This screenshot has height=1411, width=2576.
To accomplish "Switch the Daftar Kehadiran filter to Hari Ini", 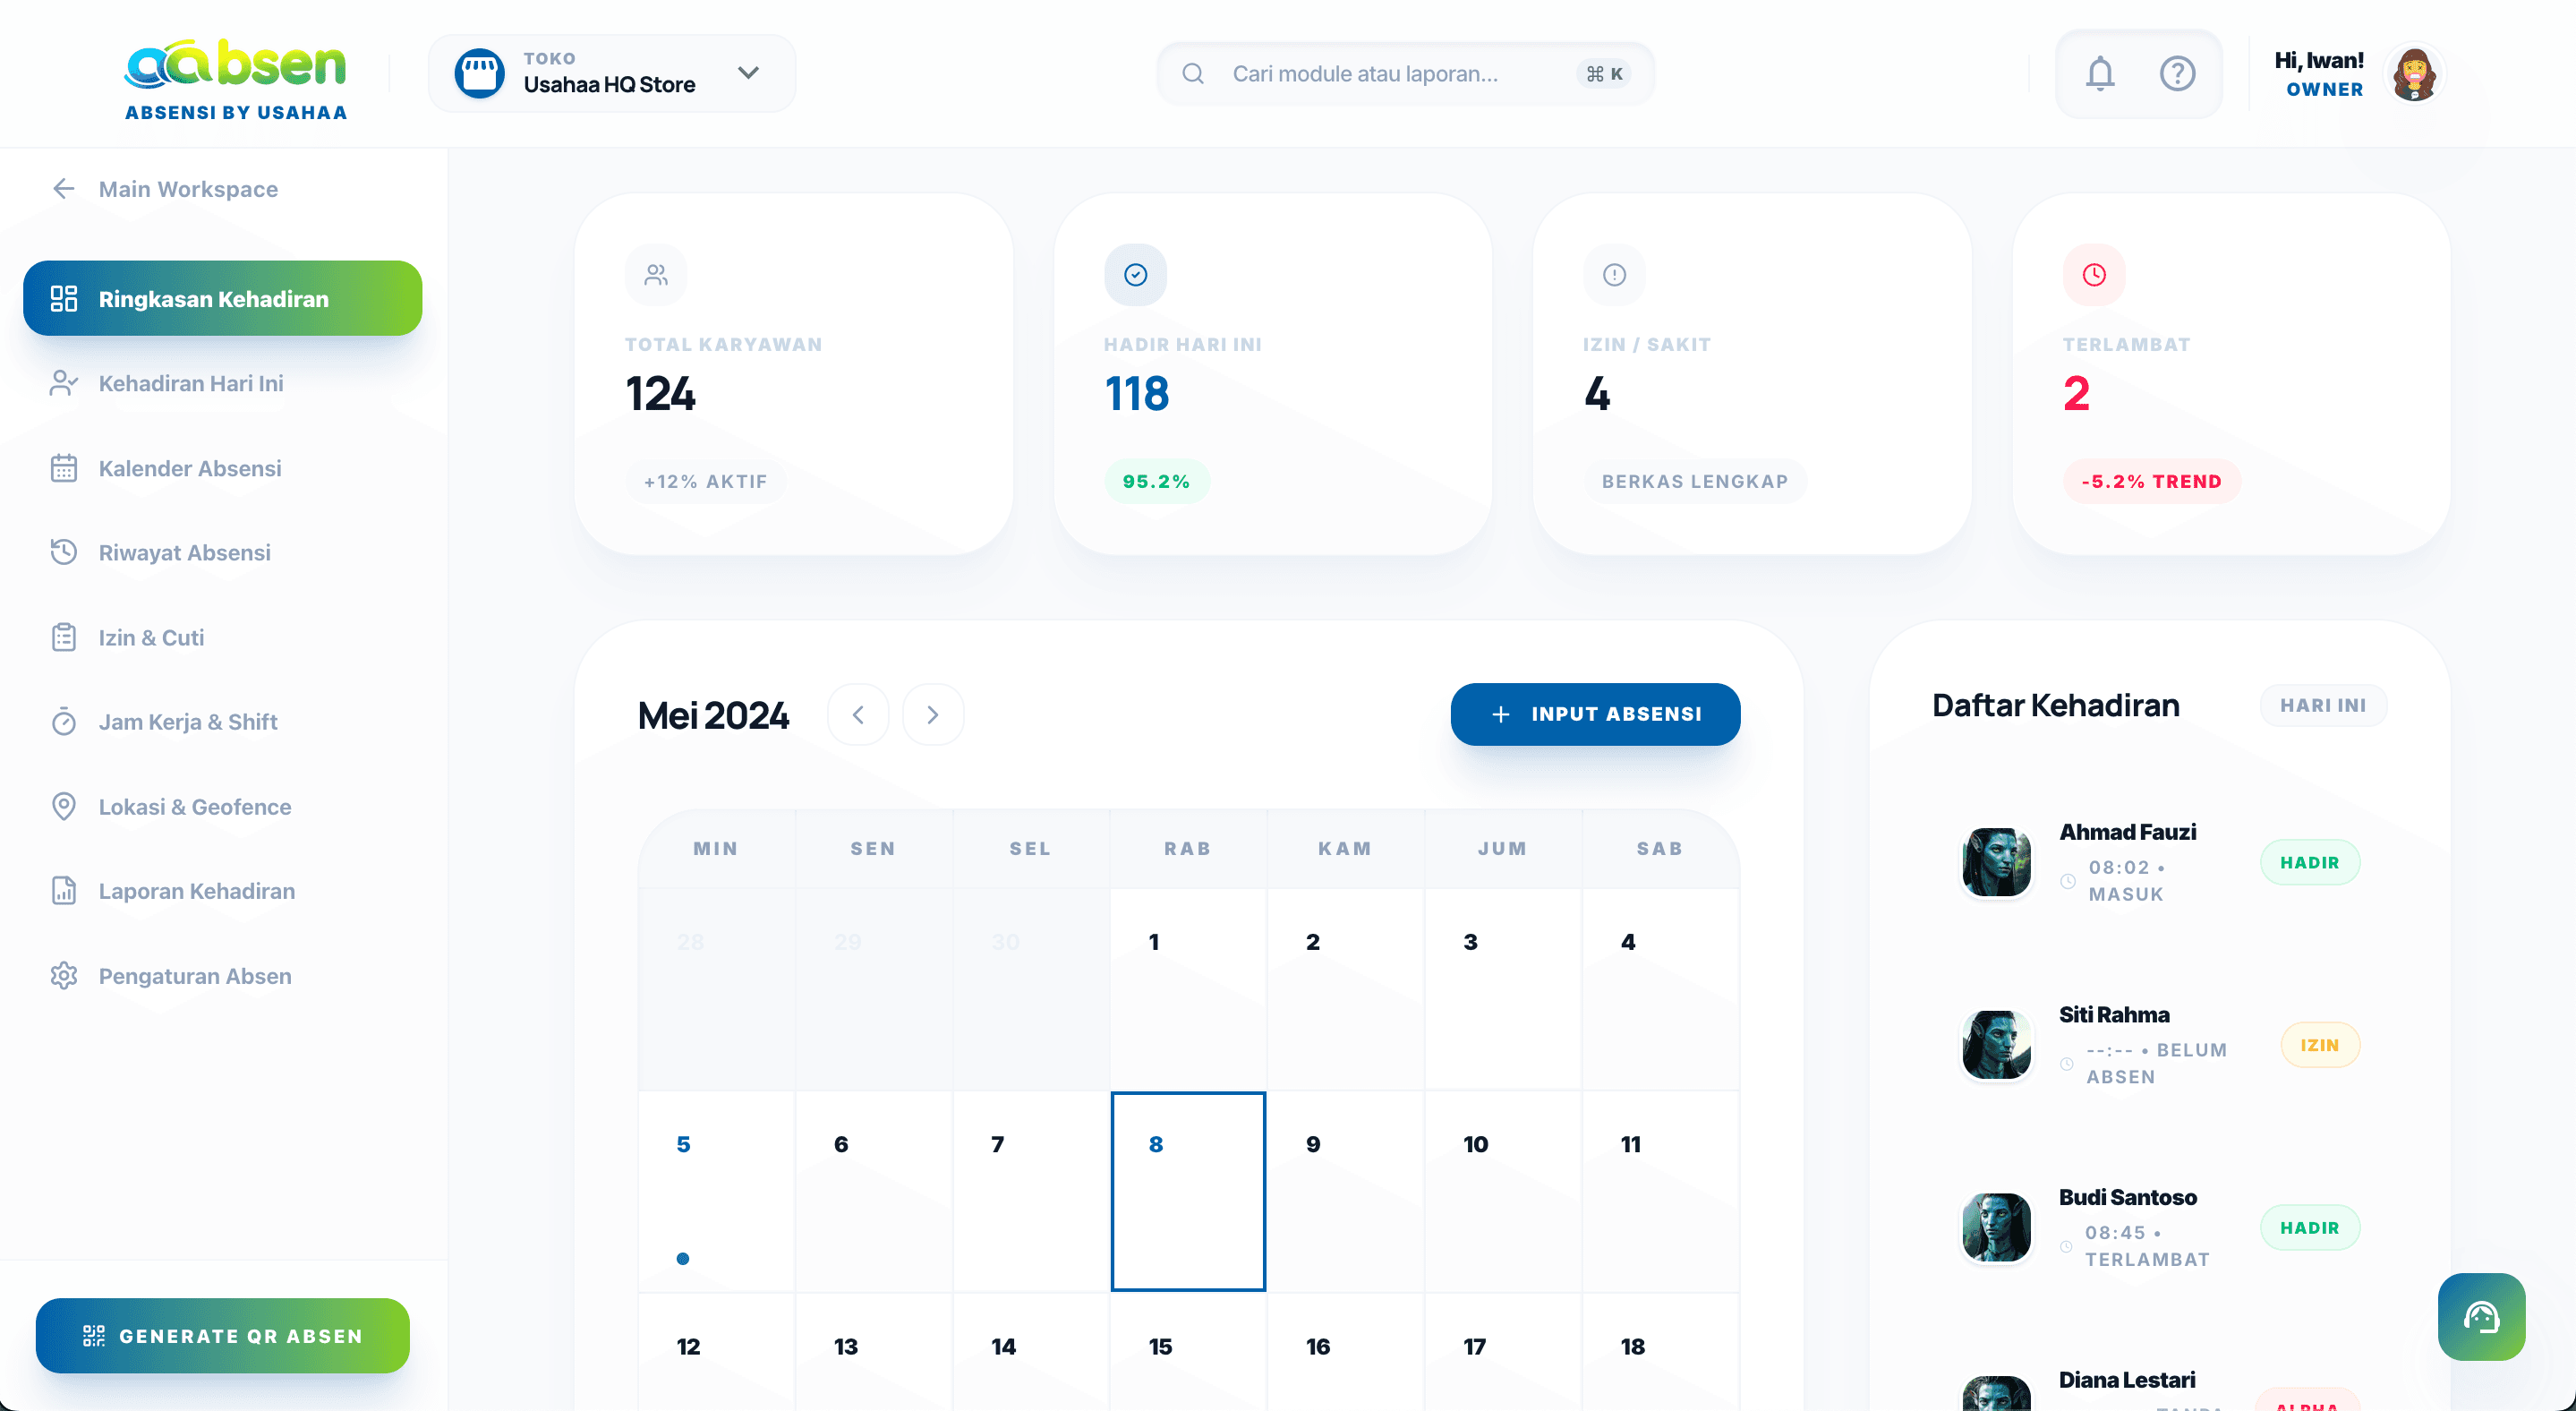I will (2323, 705).
